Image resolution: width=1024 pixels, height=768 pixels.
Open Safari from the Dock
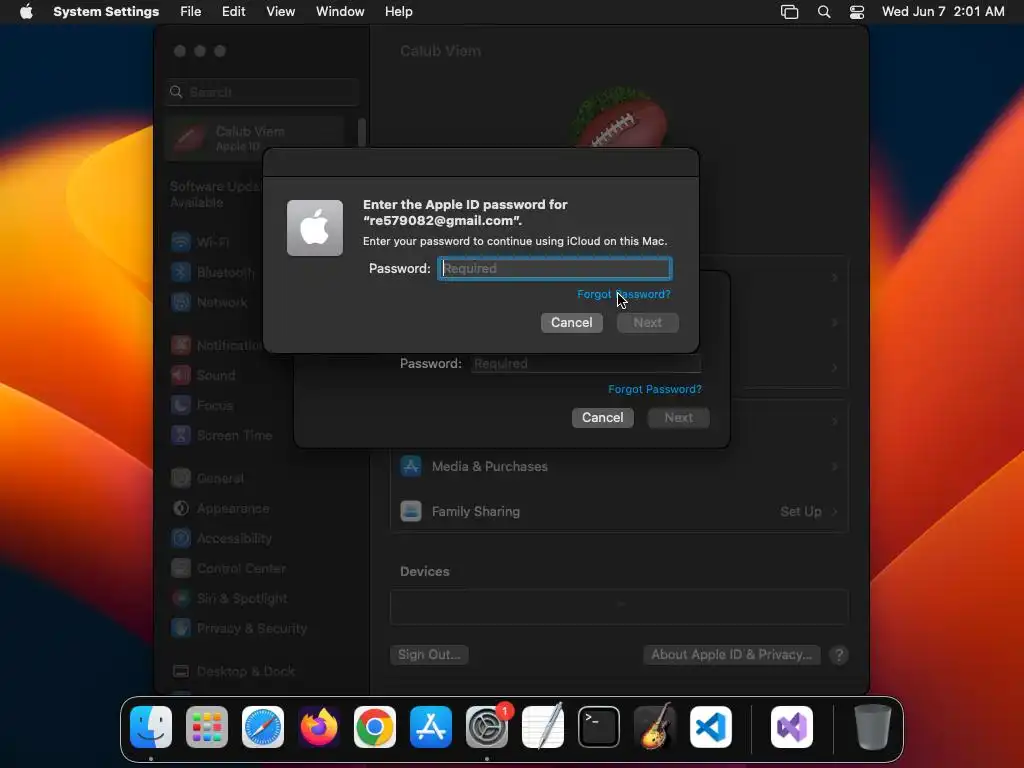[x=263, y=727]
